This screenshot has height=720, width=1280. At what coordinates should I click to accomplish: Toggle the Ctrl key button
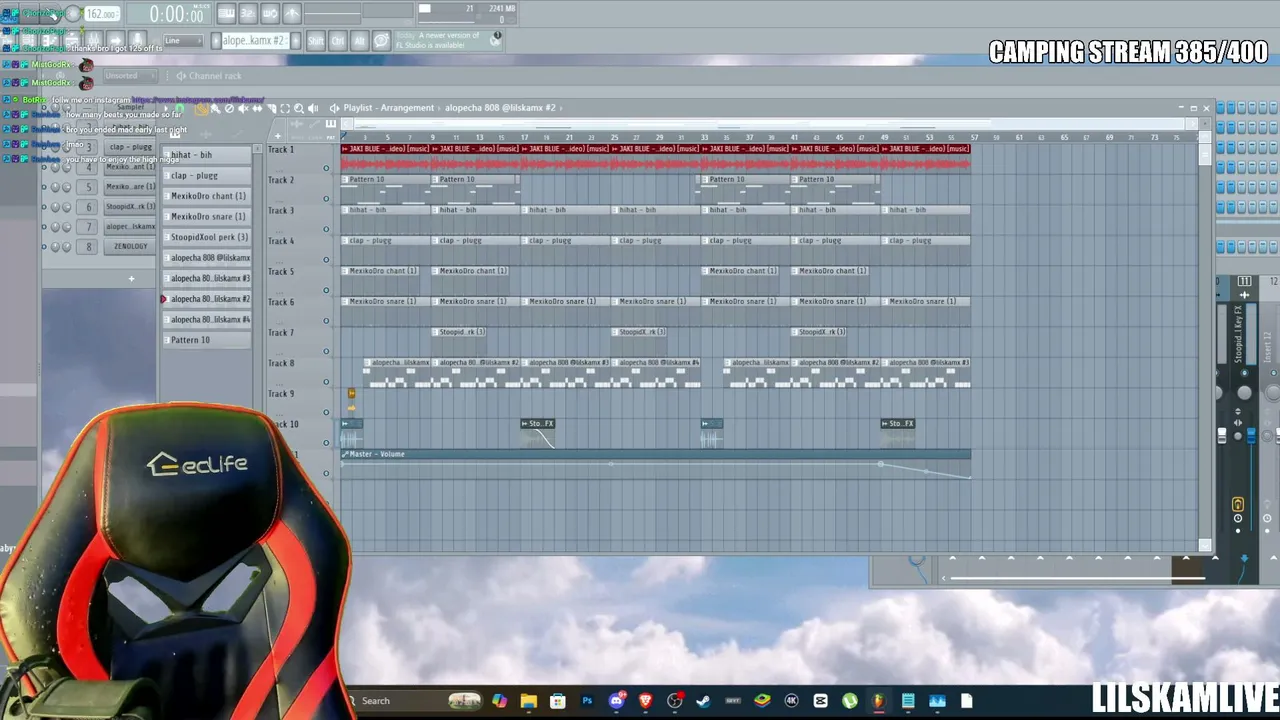(x=338, y=40)
